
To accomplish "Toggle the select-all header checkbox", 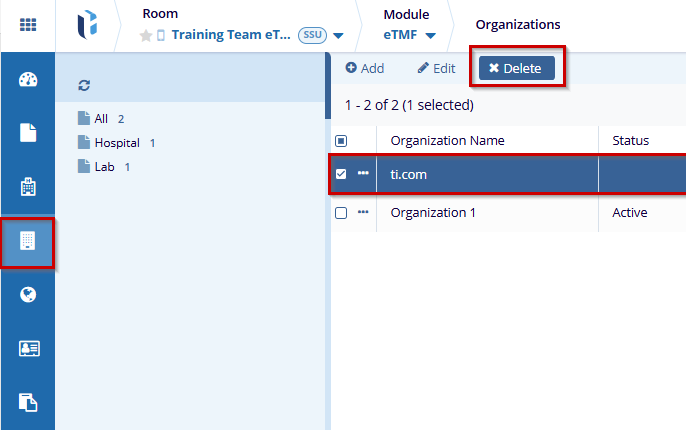I will click(341, 141).
